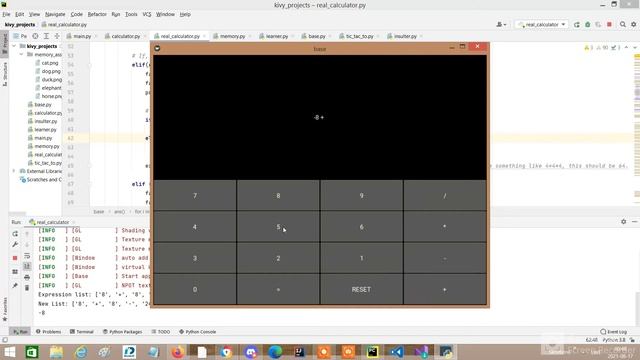Start debugging with green bug icon
The height and width of the screenshot is (360, 640).
click(588, 24)
